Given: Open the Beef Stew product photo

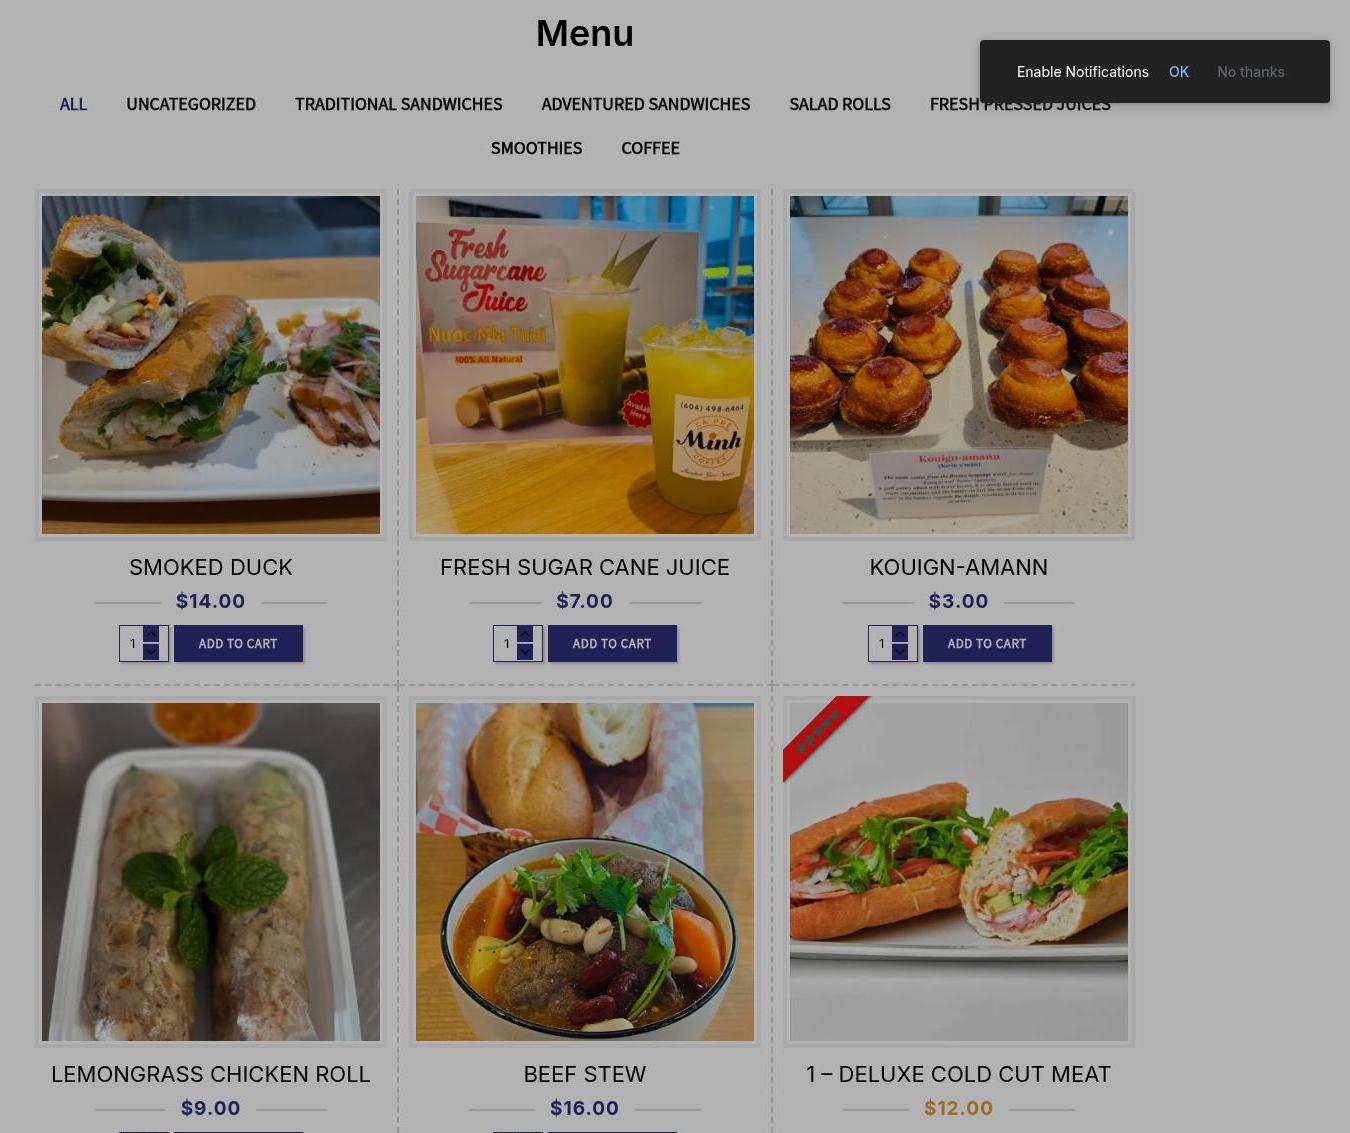Looking at the screenshot, I should [x=585, y=872].
